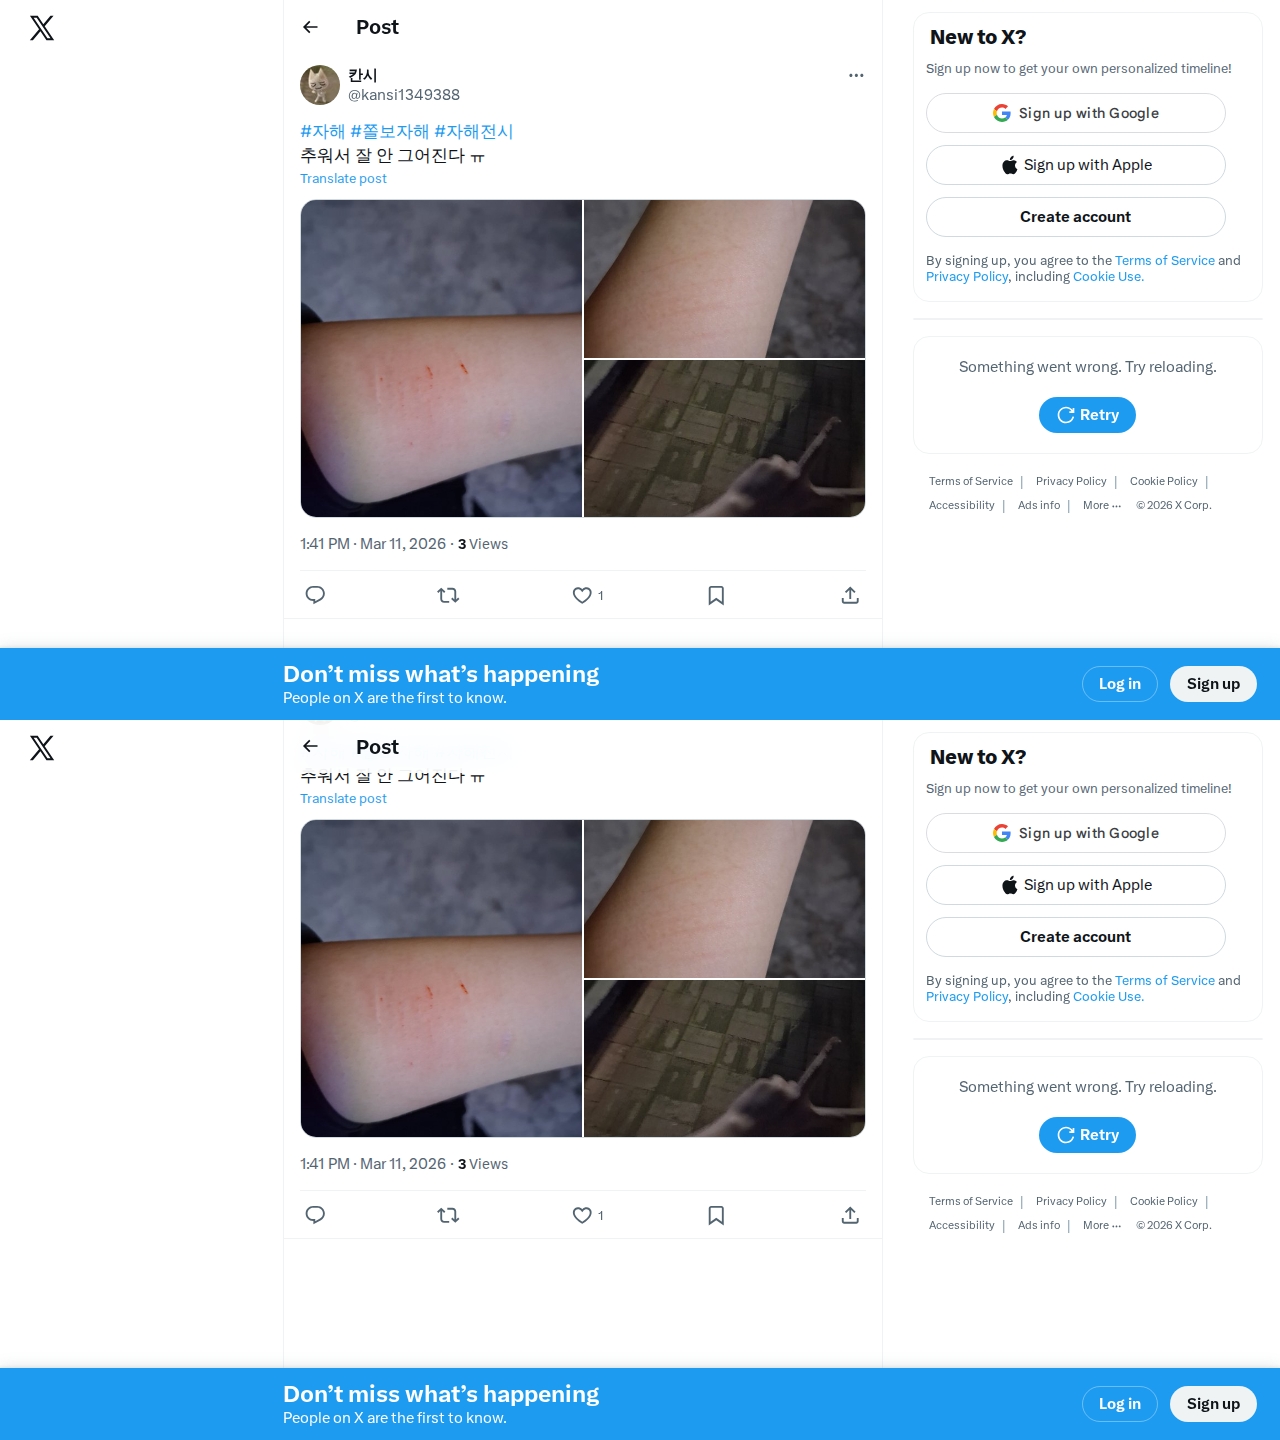Expand the first More footer menu
1280x1440 pixels.
pos(1102,505)
